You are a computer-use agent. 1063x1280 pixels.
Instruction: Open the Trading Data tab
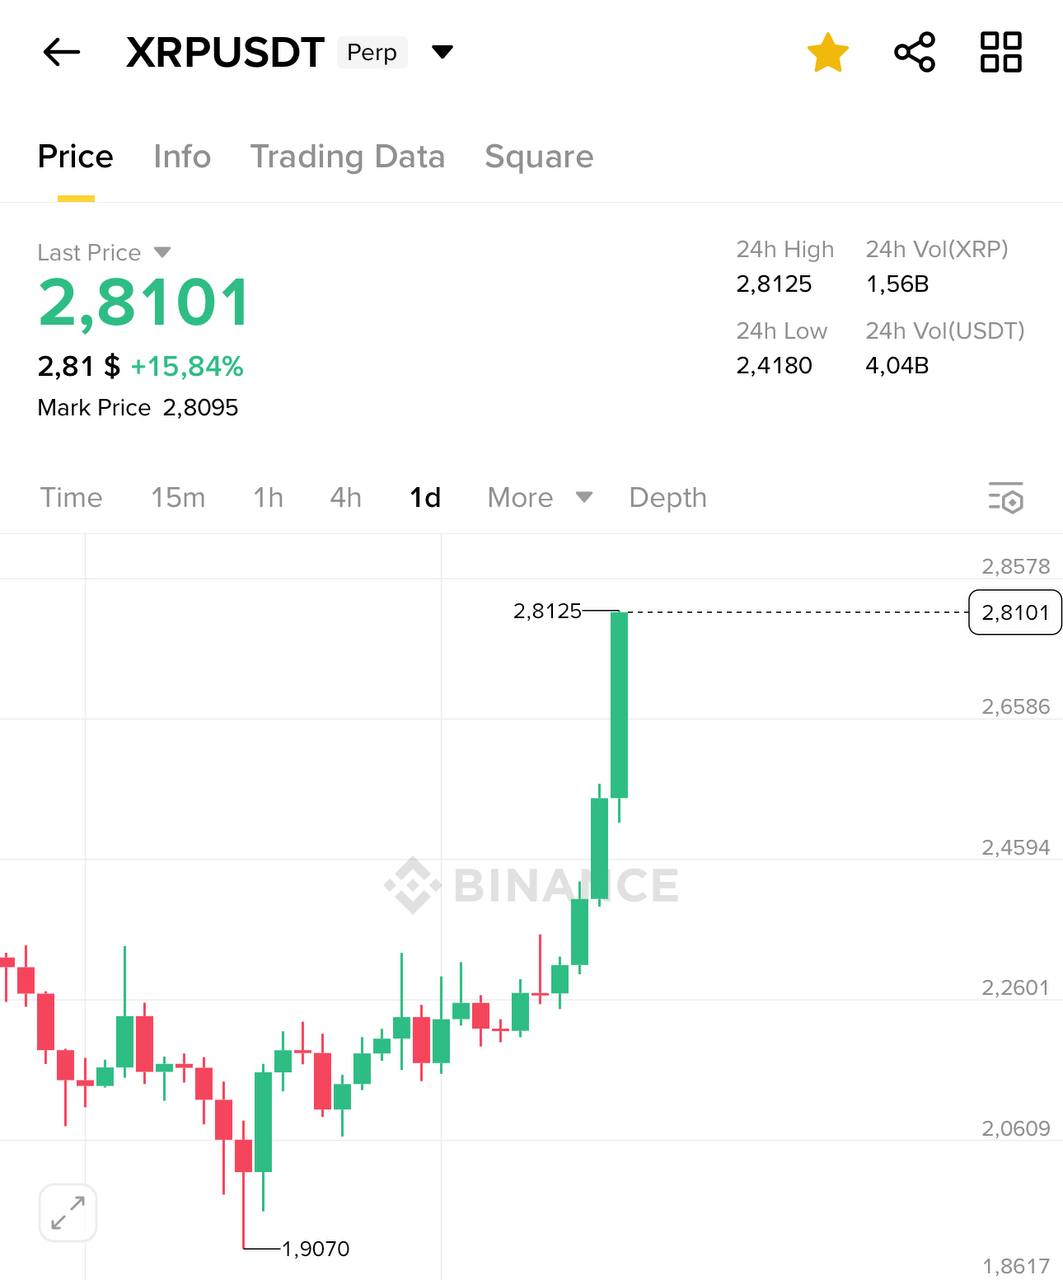click(x=347, y=157)
